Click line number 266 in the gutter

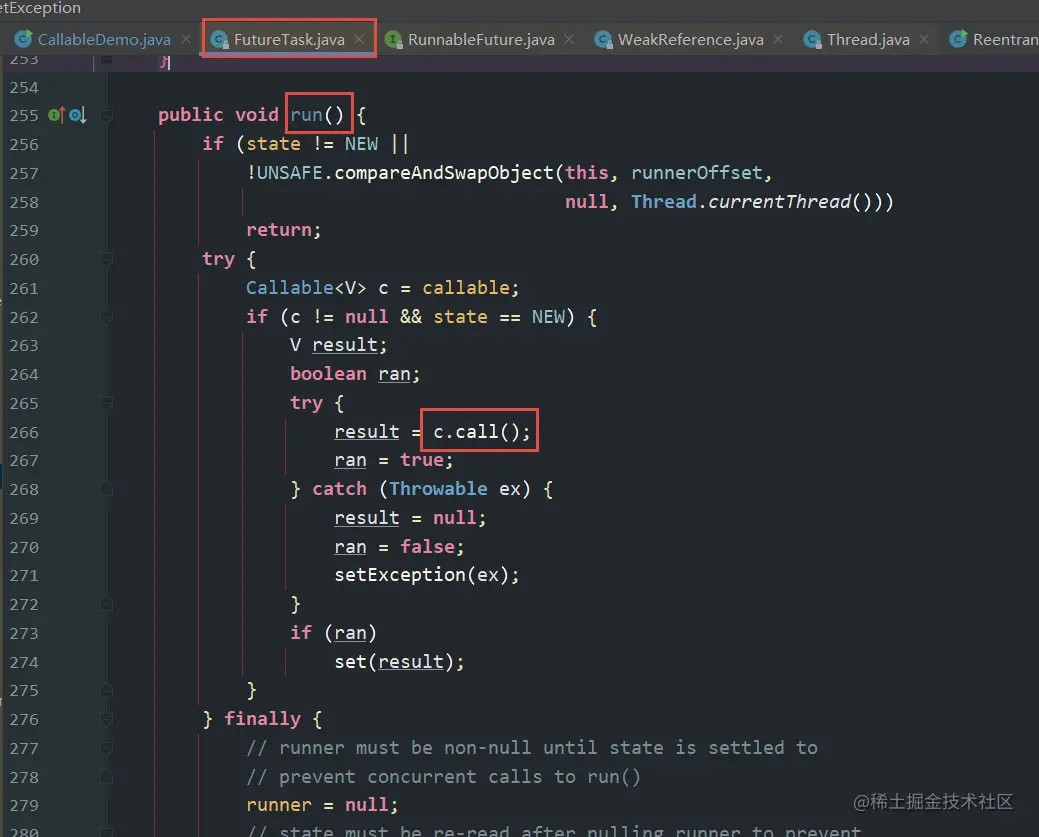click(24, 432)
